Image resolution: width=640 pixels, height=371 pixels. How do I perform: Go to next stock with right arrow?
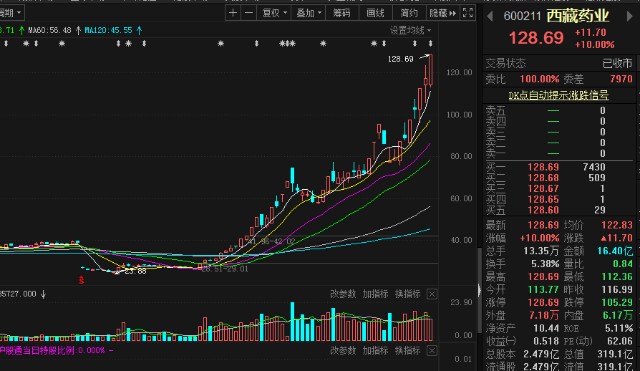[629, 16]
